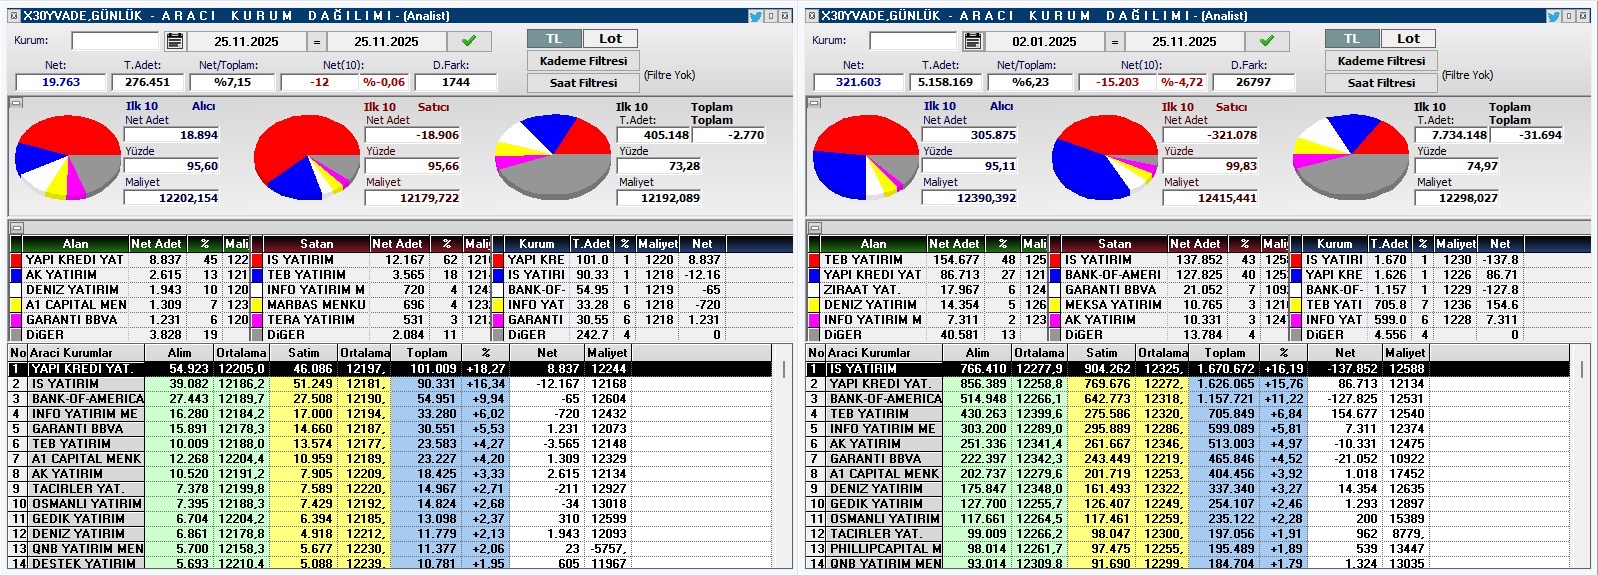The image size is (1598, 575).
Task: Open calendar picker beside the left window's Kurum field
Action: pyautogui.click(x=174, y=41)
